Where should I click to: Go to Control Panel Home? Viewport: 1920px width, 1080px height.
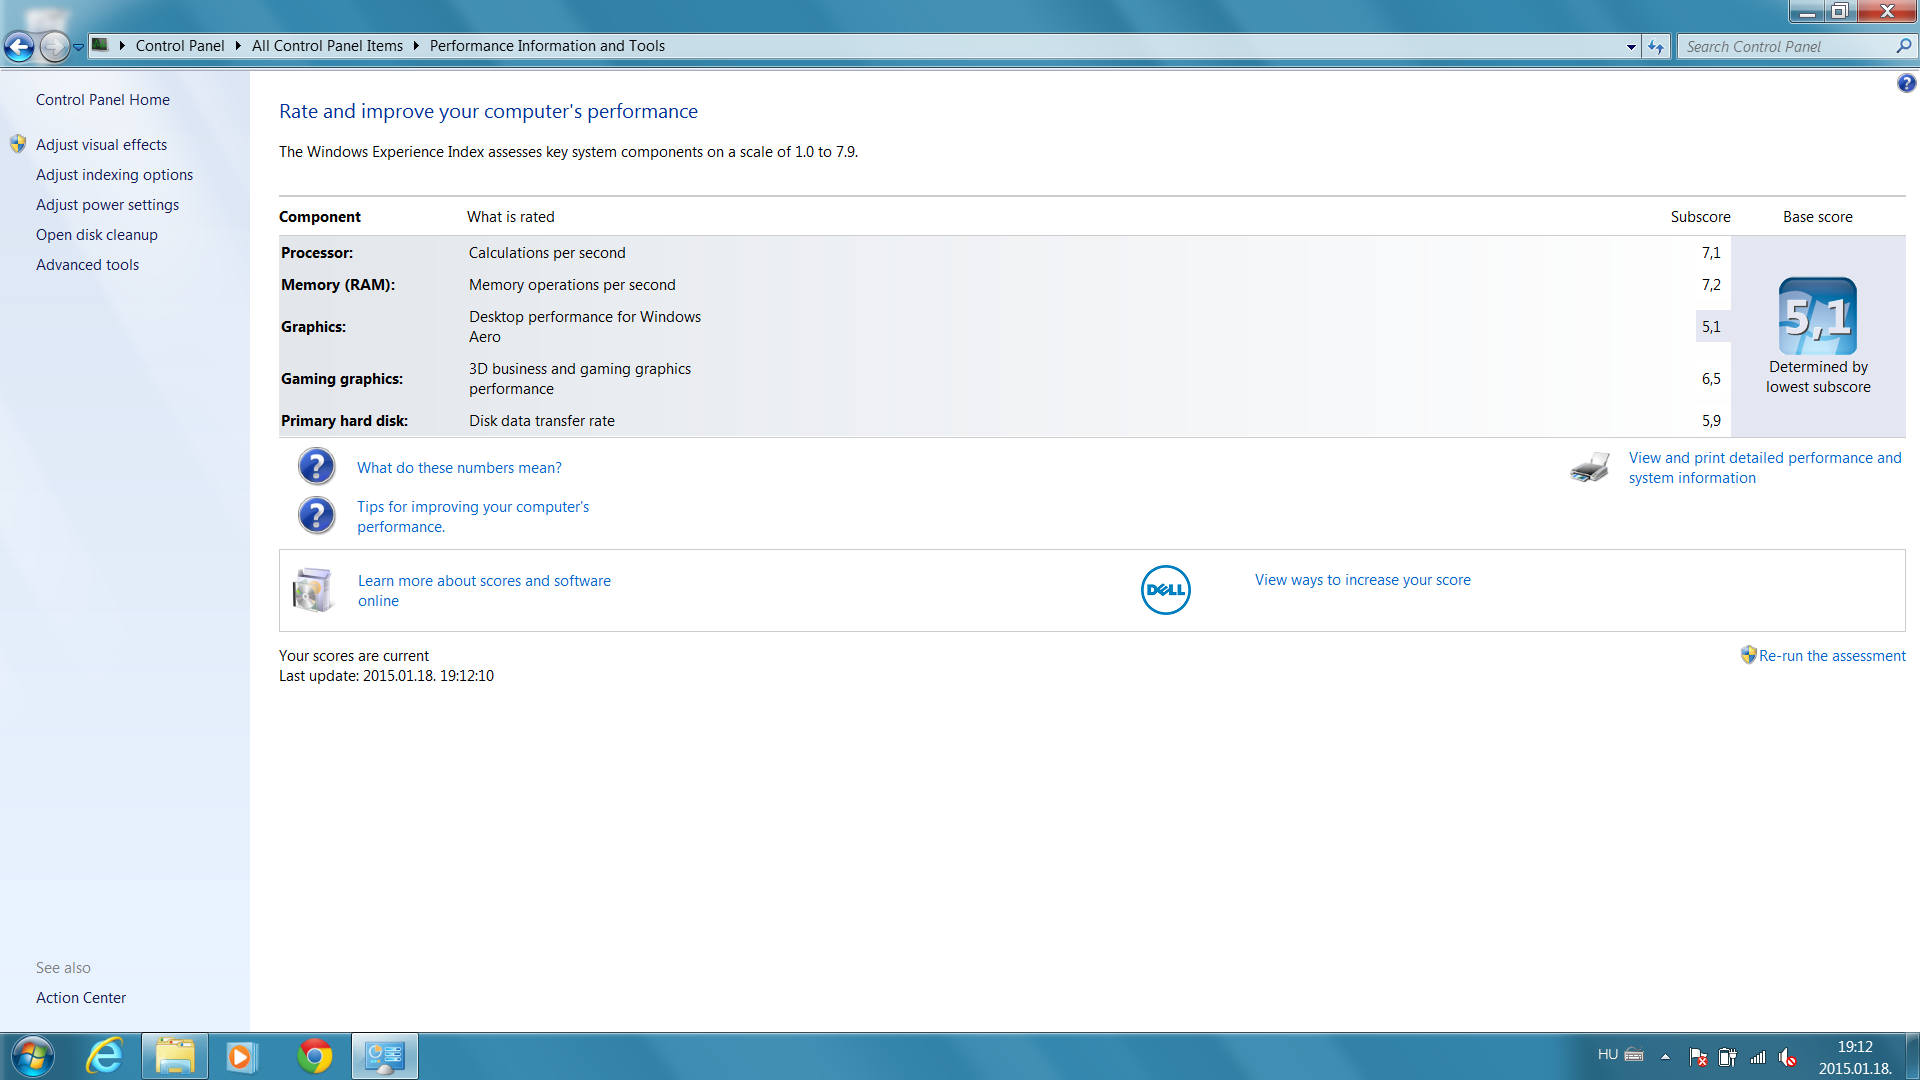point(103,100)
